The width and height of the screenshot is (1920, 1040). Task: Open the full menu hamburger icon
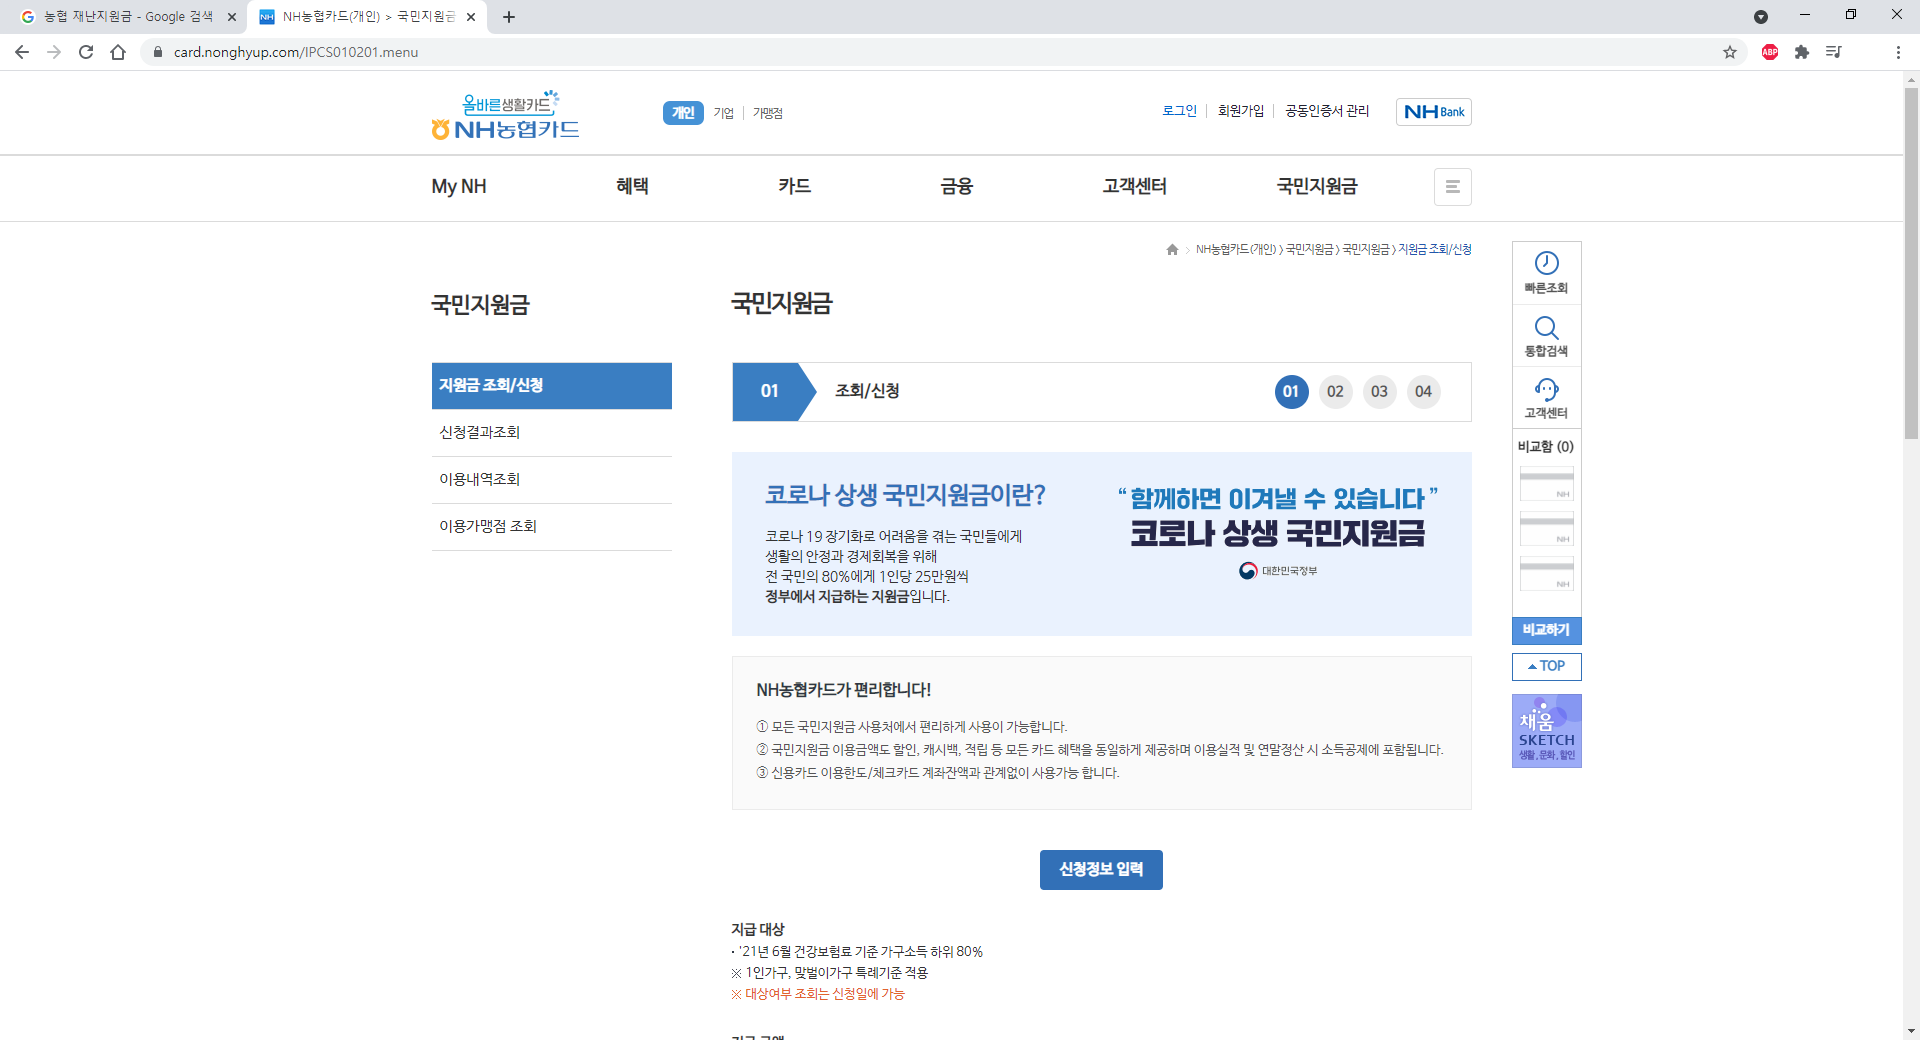tap(1453, 187)
